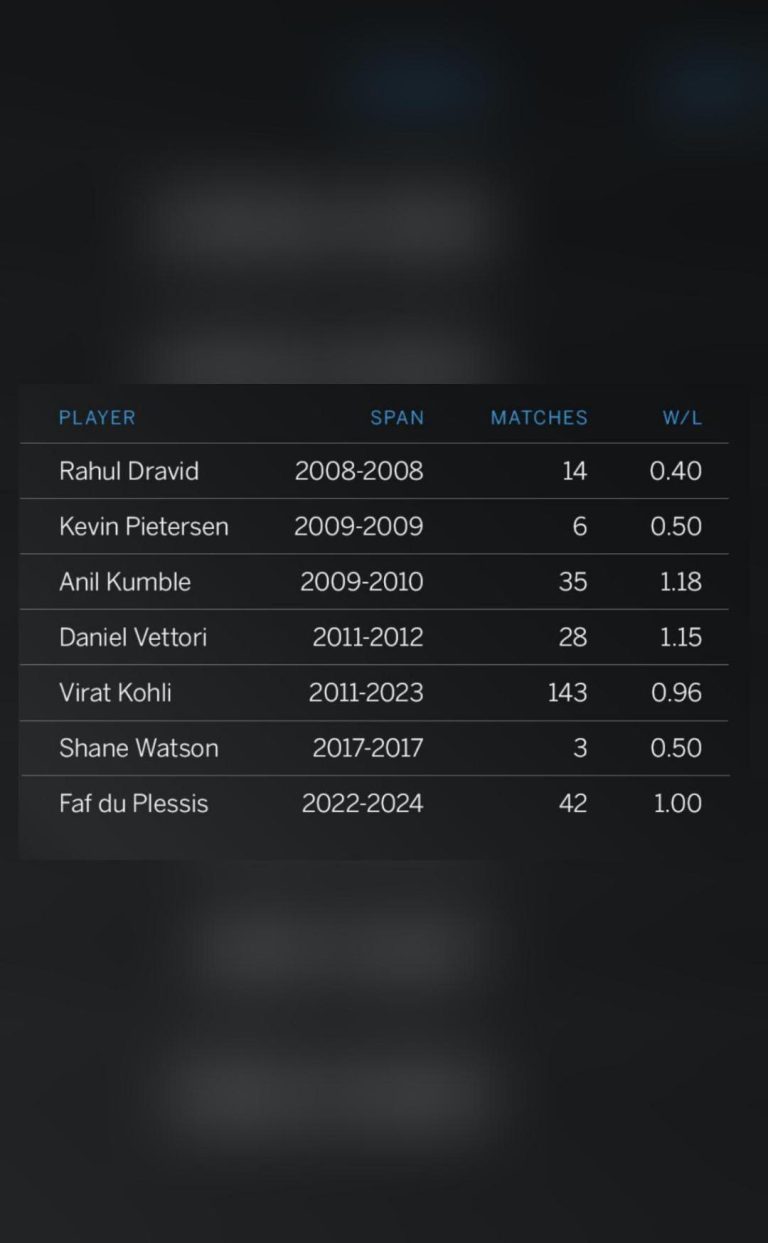Open Virat Kohli player entry
Viewport: 768px width, 1243px height.
[x=115, y=692]
